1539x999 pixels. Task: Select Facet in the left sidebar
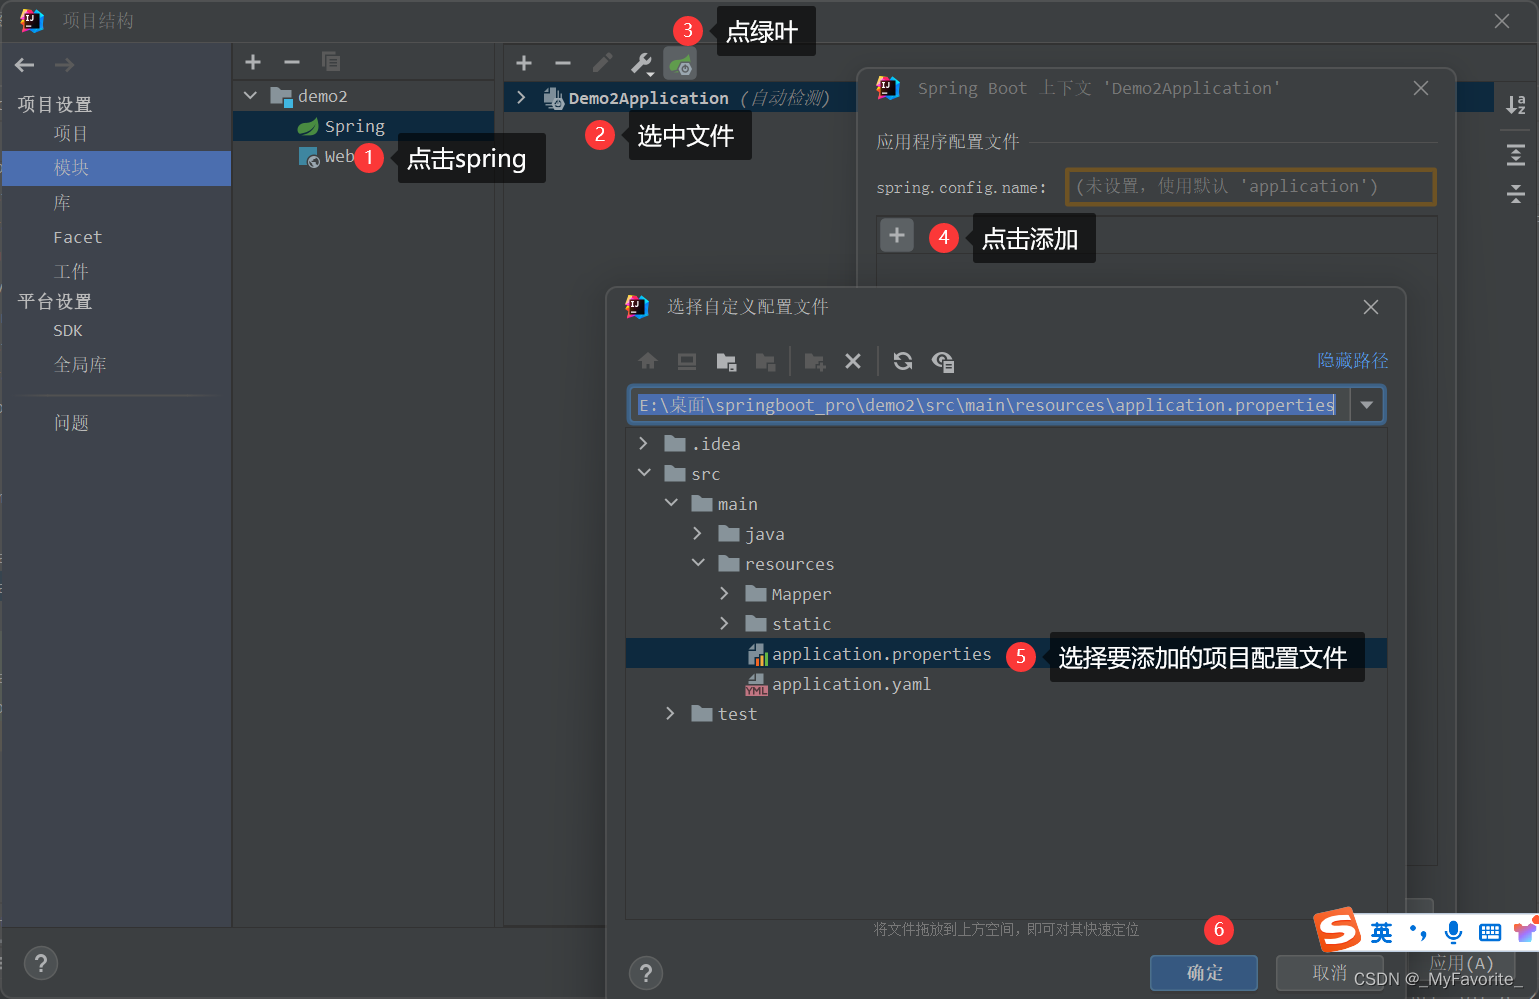click(77, 237)
